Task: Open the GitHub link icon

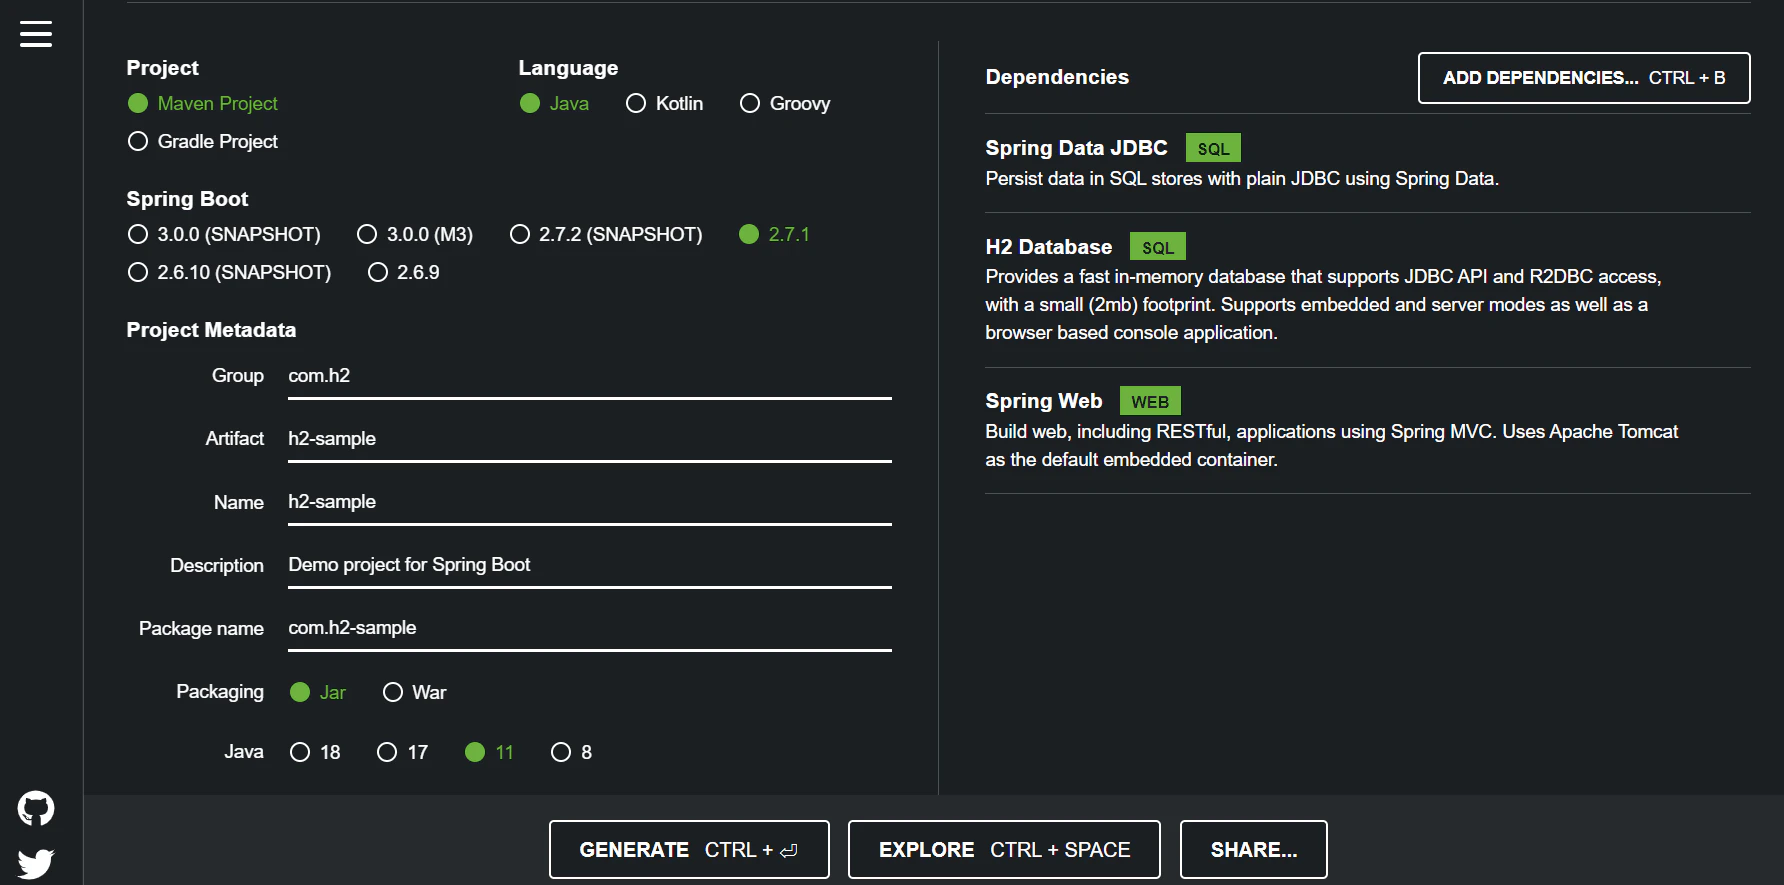Action: (36, 808)
